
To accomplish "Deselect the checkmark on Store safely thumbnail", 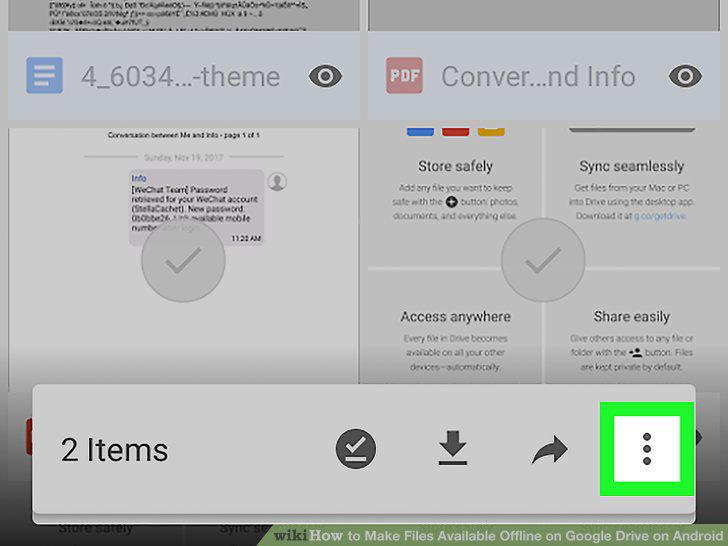I will click(543, 260).
